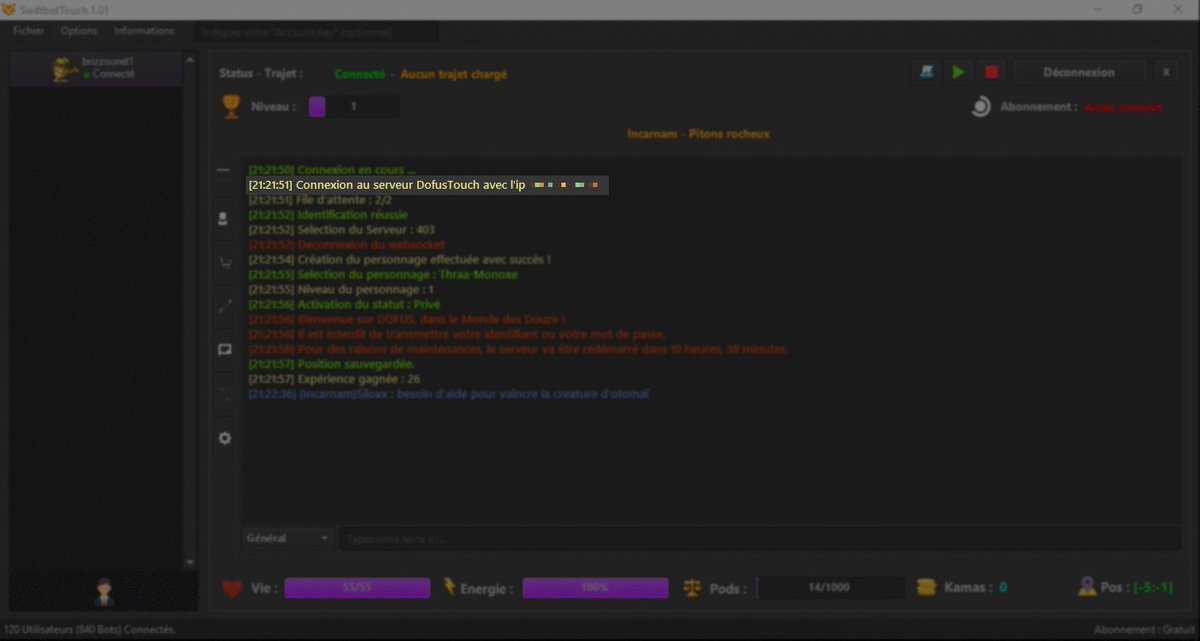The image size is (1200, 641).
Task: Open the chat bubble tab in the sidebar
Action: click(224, 350)
